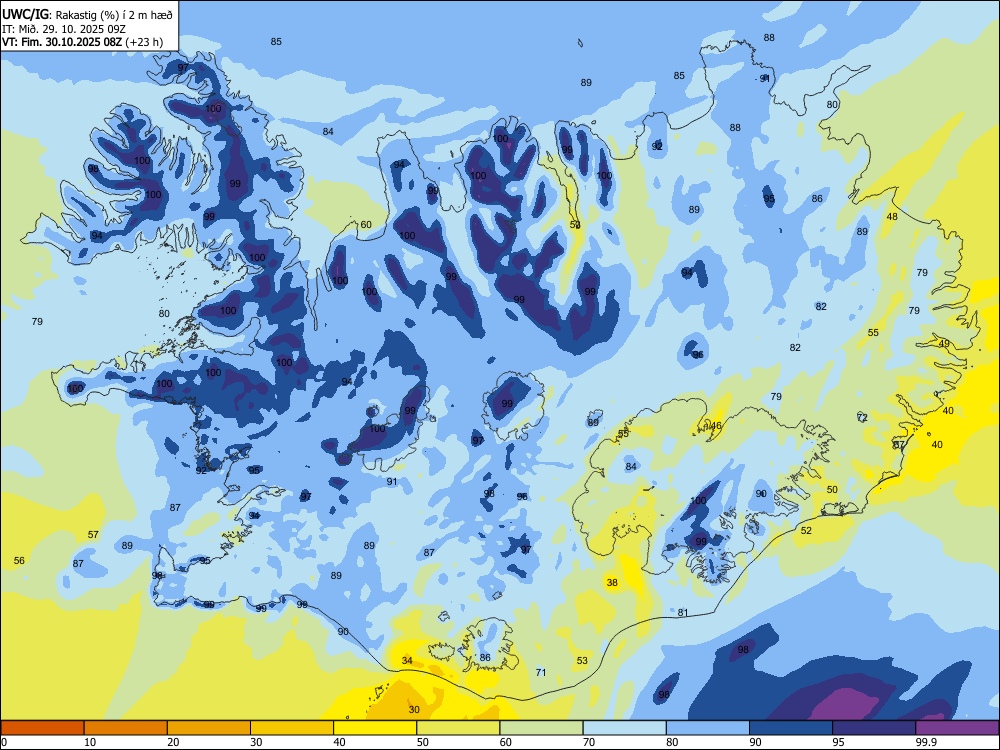Click the dark blue 90–95 legend swatch

tap(791, 728)
